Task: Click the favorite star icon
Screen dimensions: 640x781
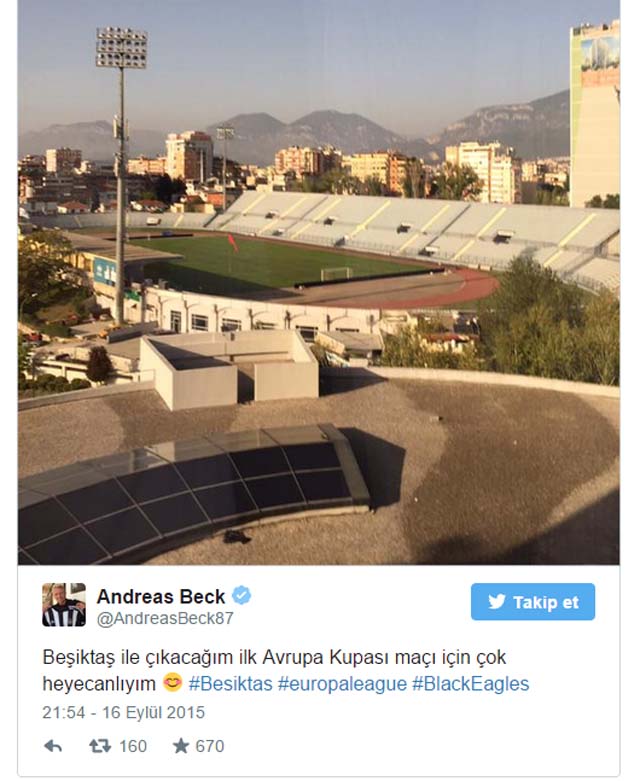Action: coord(181,746)
